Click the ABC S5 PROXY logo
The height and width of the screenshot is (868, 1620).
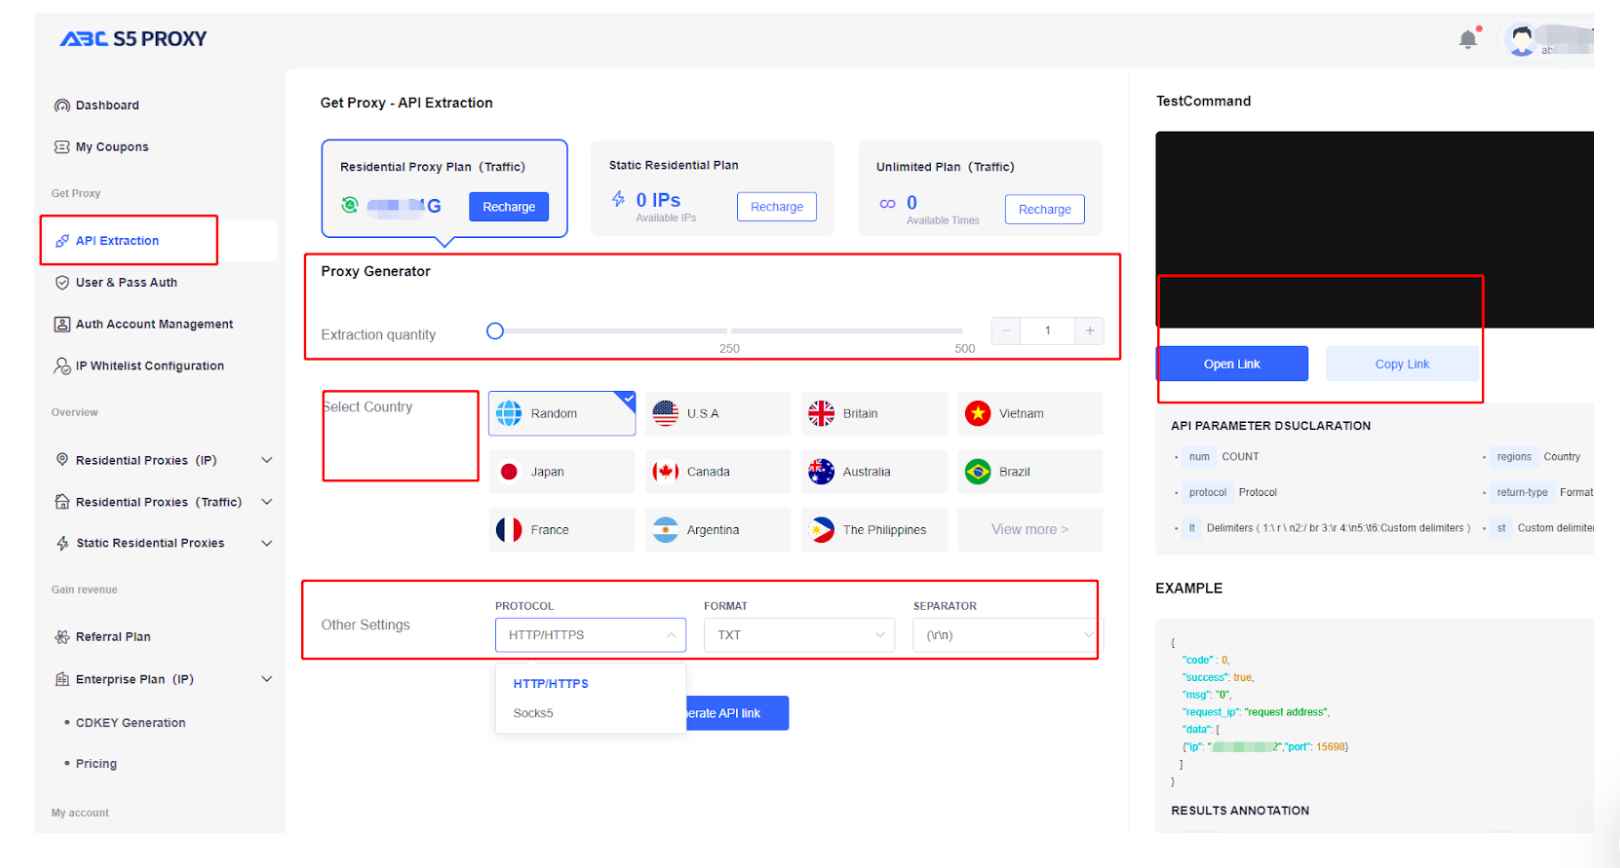point(133,39)
